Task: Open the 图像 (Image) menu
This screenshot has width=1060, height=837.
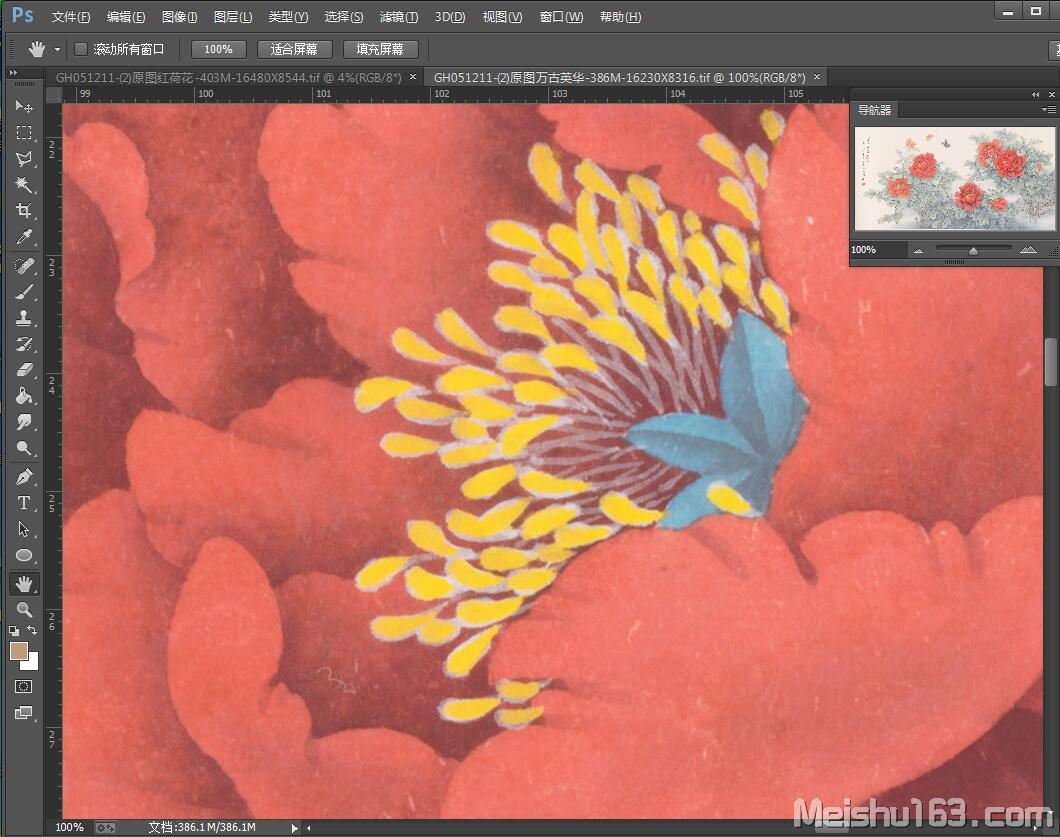Action: (x=180, y=17)
